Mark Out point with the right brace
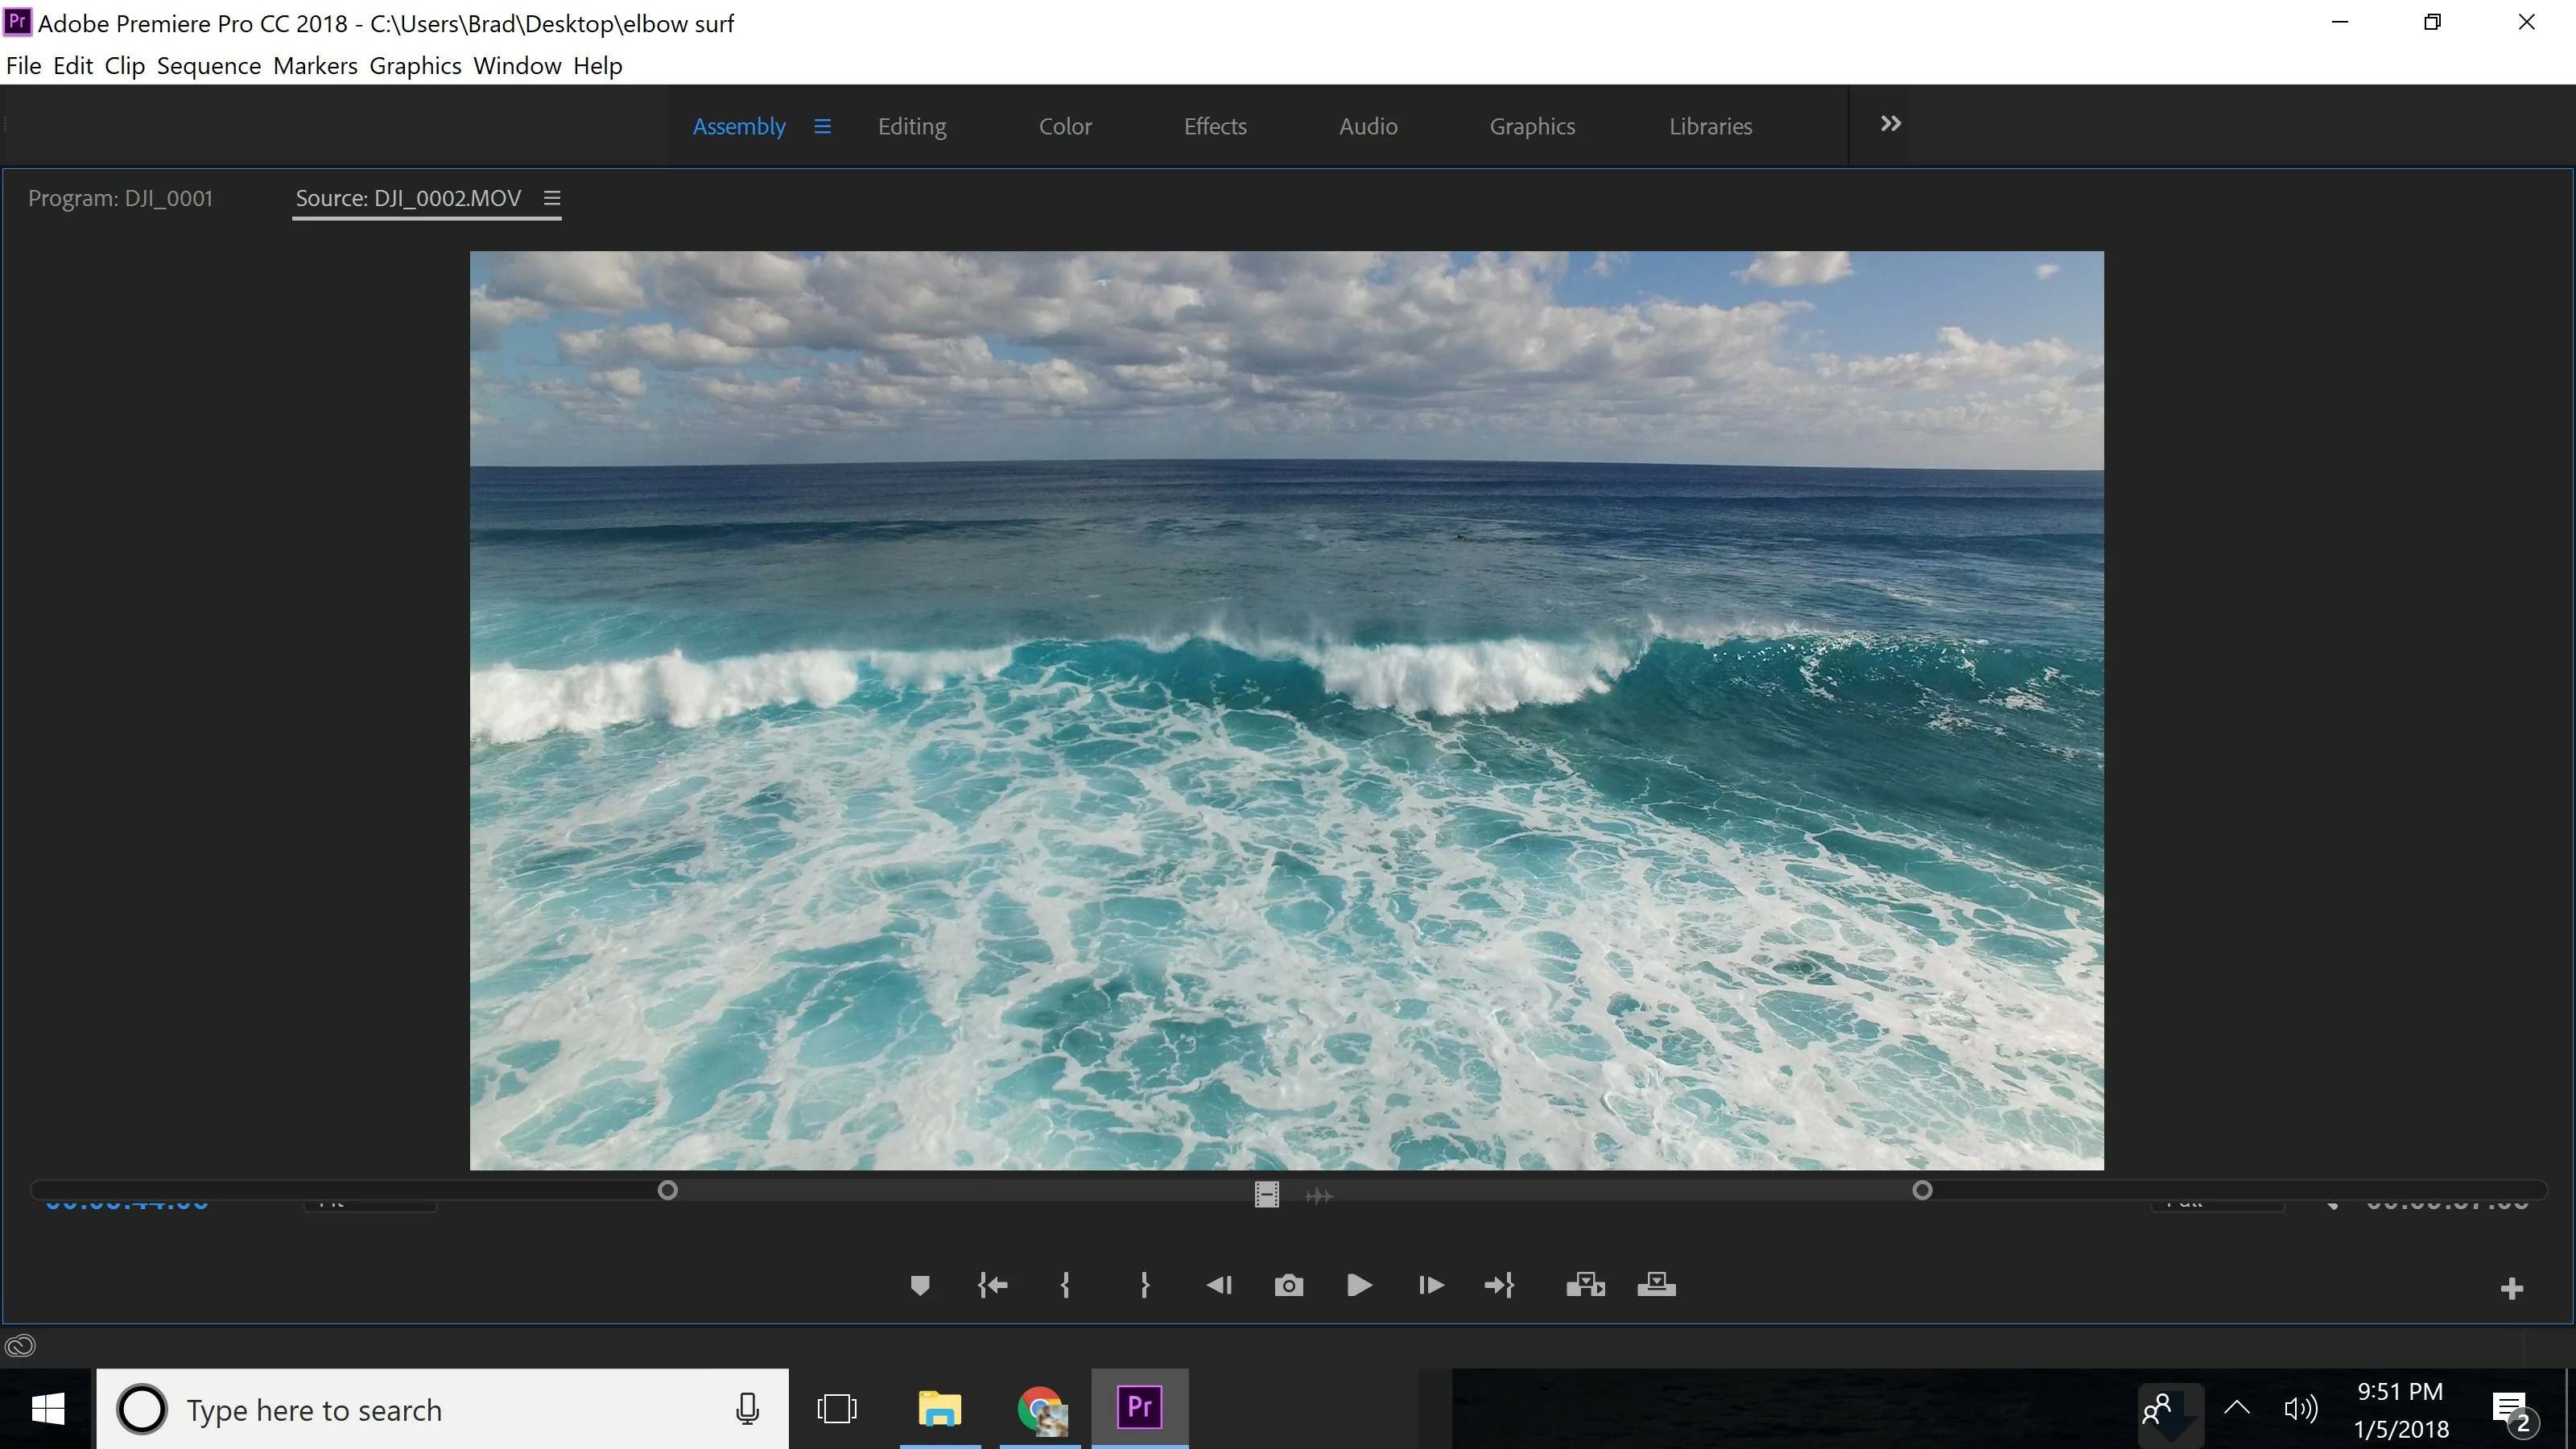Screen dimensions: 2576x1449 click(x=1144, y=1285)
